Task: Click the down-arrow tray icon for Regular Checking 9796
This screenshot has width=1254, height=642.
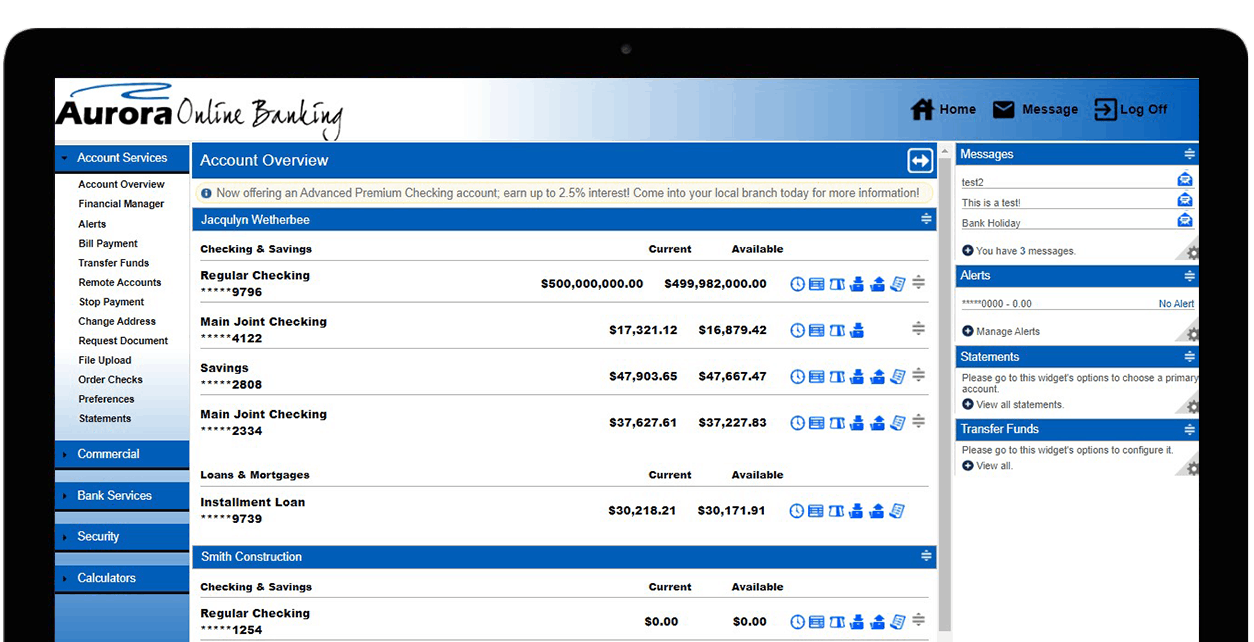Action: pos(857,284)
